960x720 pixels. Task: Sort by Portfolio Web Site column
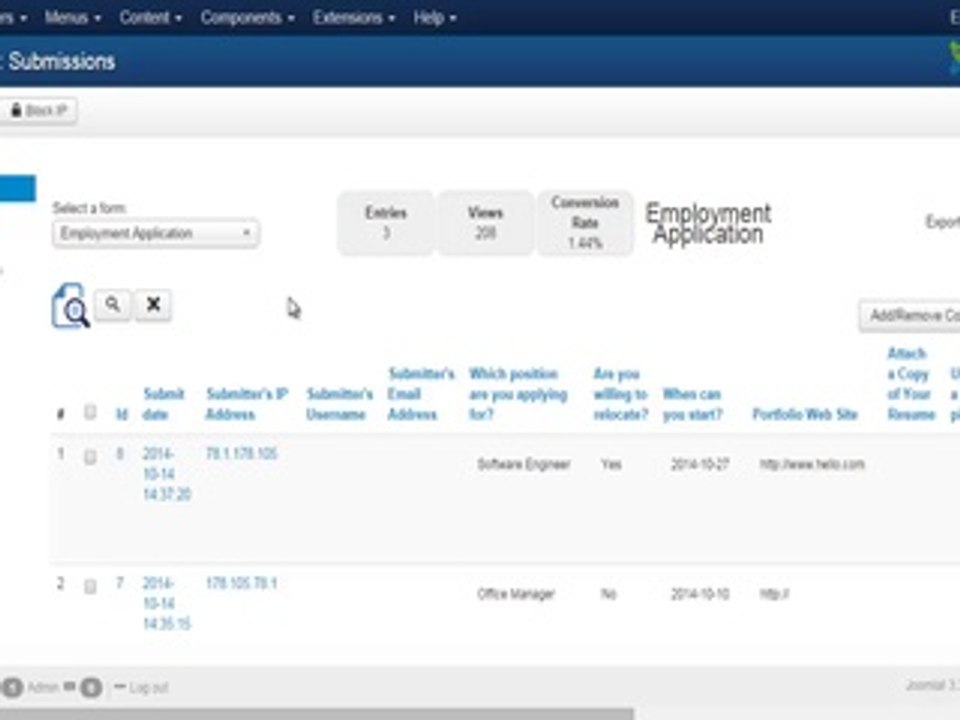(804, 414)
